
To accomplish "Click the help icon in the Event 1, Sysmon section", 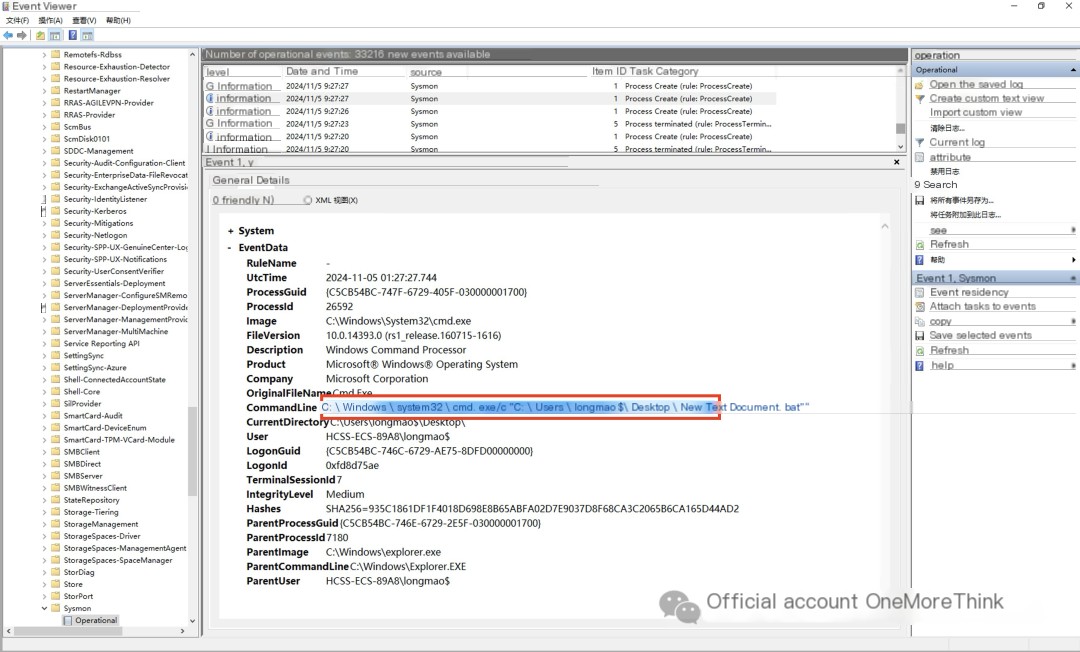I will pos(920,366).
